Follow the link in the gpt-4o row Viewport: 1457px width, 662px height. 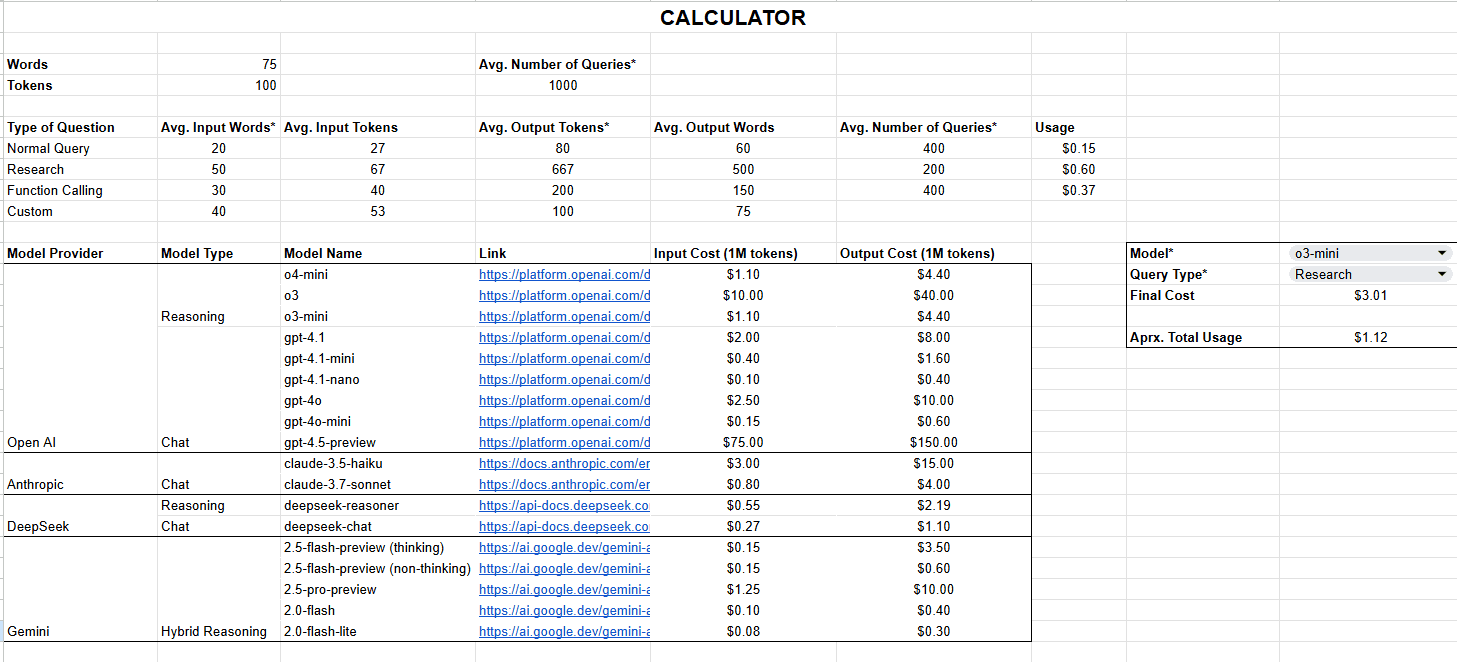pyautogui.click(x=565, y=400)
